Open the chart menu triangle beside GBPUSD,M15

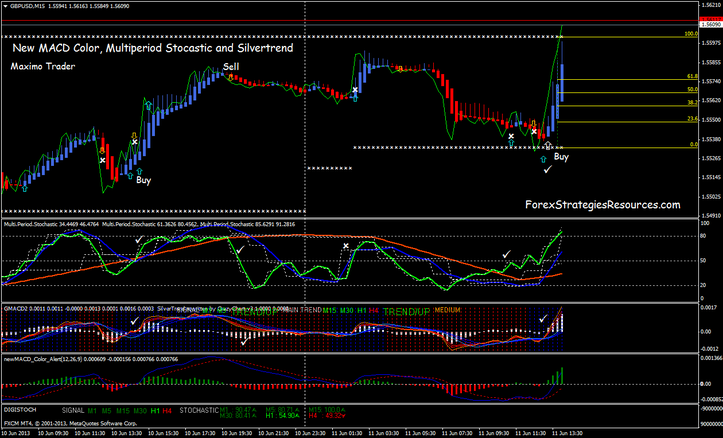click(5, 6)
